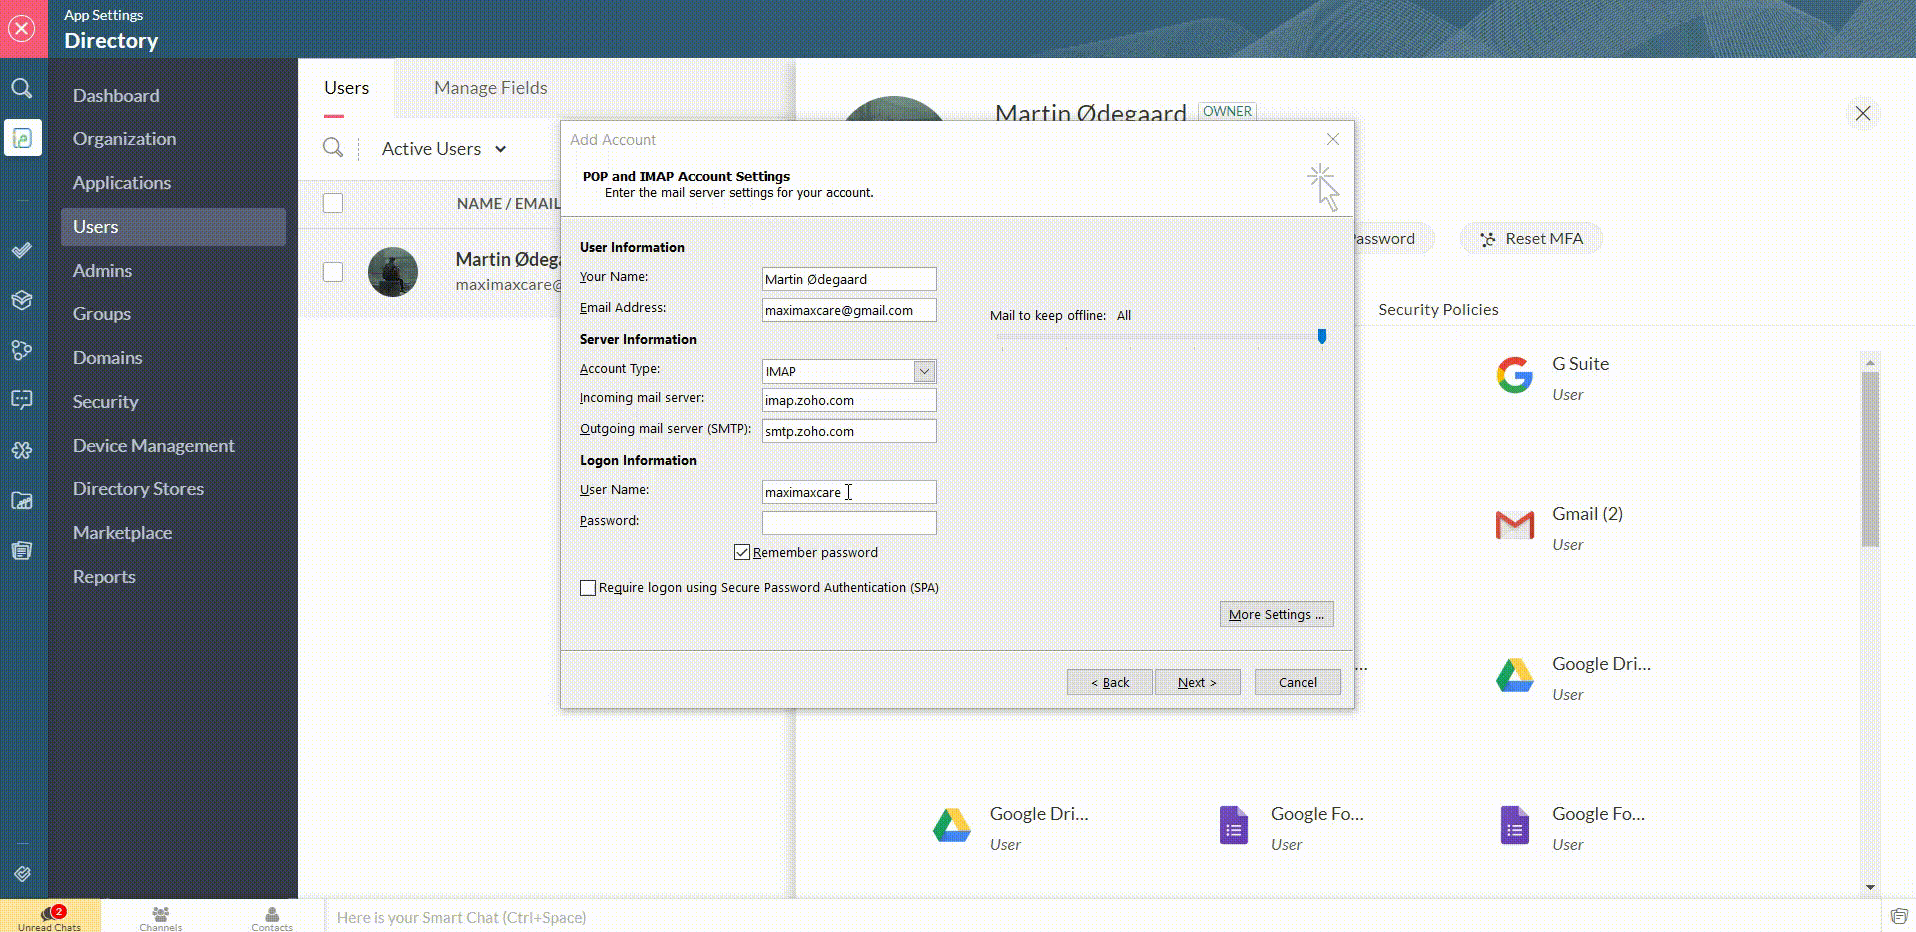Open the G Suite app icon
1916x932 pixels.
click(x=1514, y=375)
